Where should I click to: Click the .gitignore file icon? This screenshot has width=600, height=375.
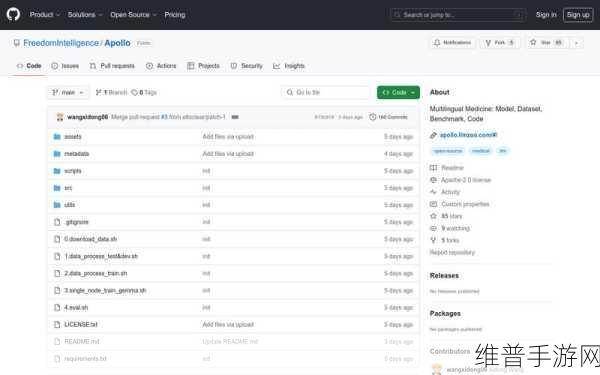57,222
